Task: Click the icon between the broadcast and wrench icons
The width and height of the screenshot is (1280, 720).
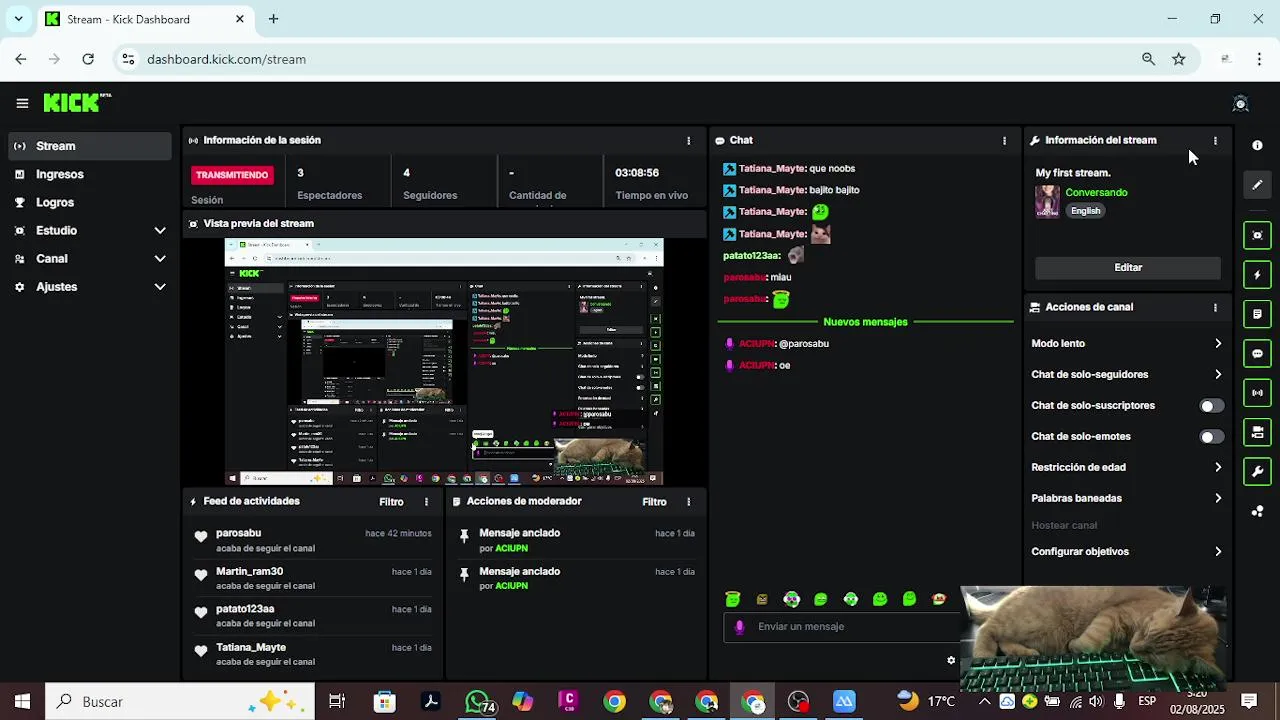Action: click(1257, 432)
